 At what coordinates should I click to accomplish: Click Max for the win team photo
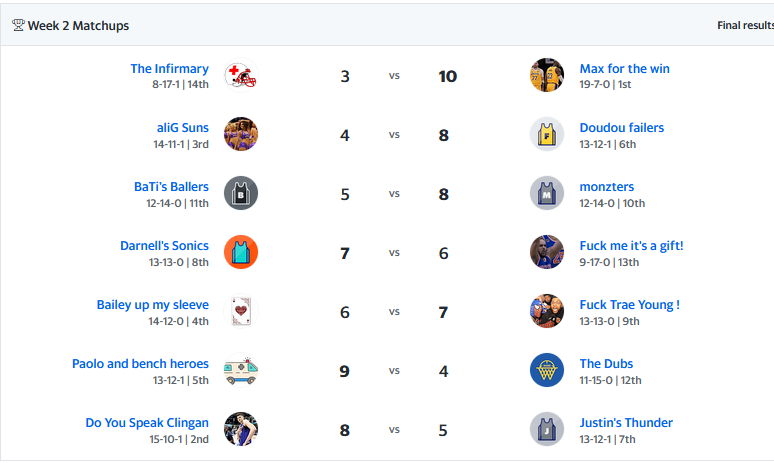click(547, 76)
